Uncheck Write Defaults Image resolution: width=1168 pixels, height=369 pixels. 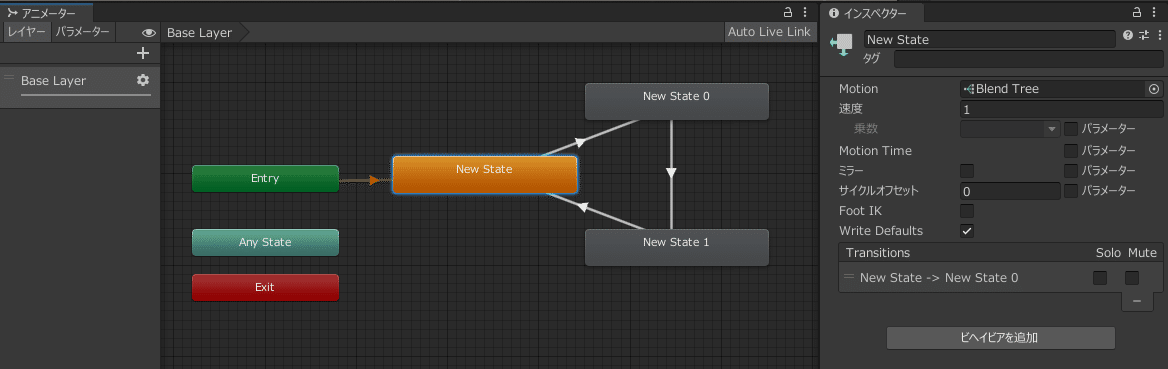pos(967,231)
